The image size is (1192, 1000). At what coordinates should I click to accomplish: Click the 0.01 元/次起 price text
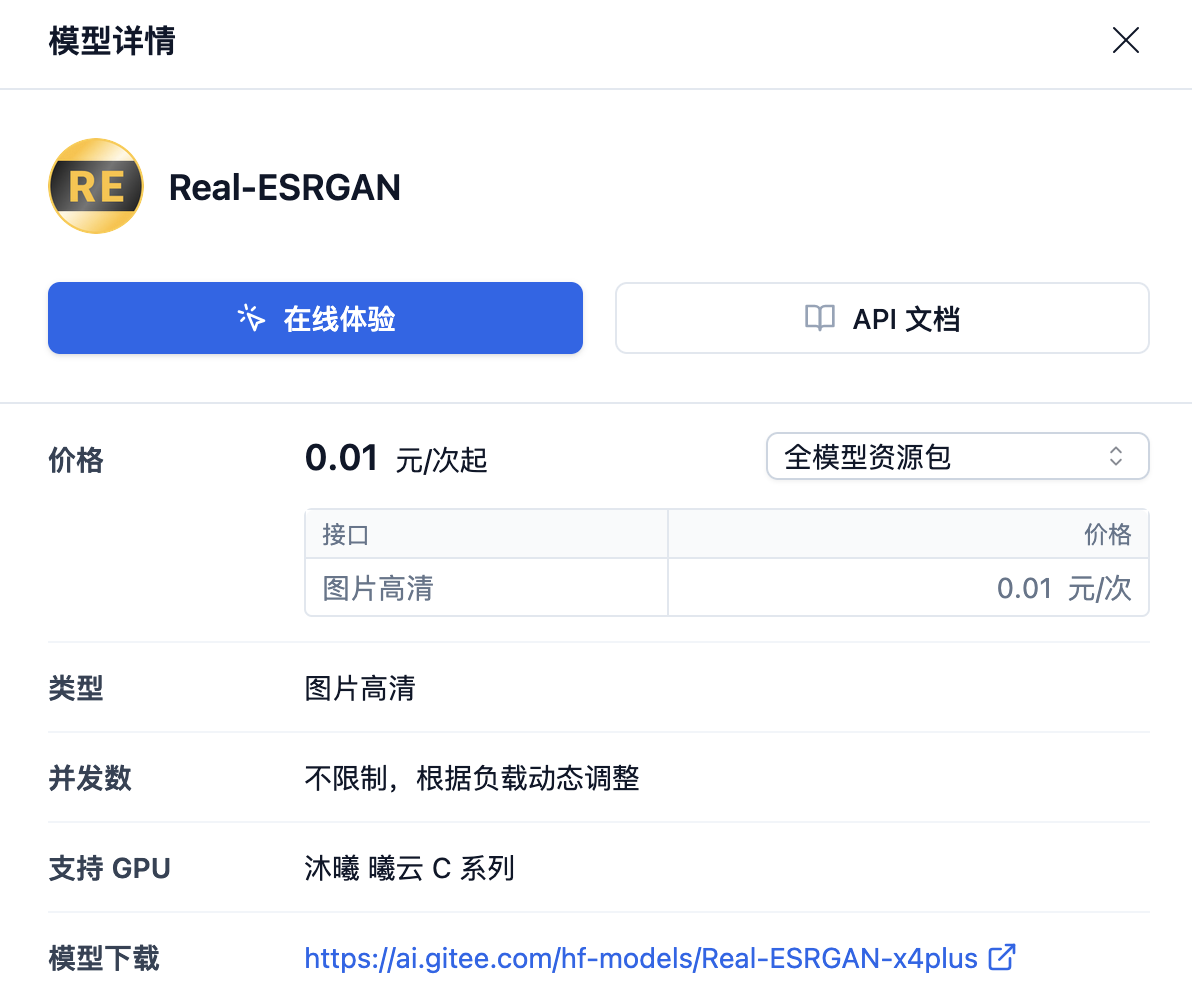(395, 458)
